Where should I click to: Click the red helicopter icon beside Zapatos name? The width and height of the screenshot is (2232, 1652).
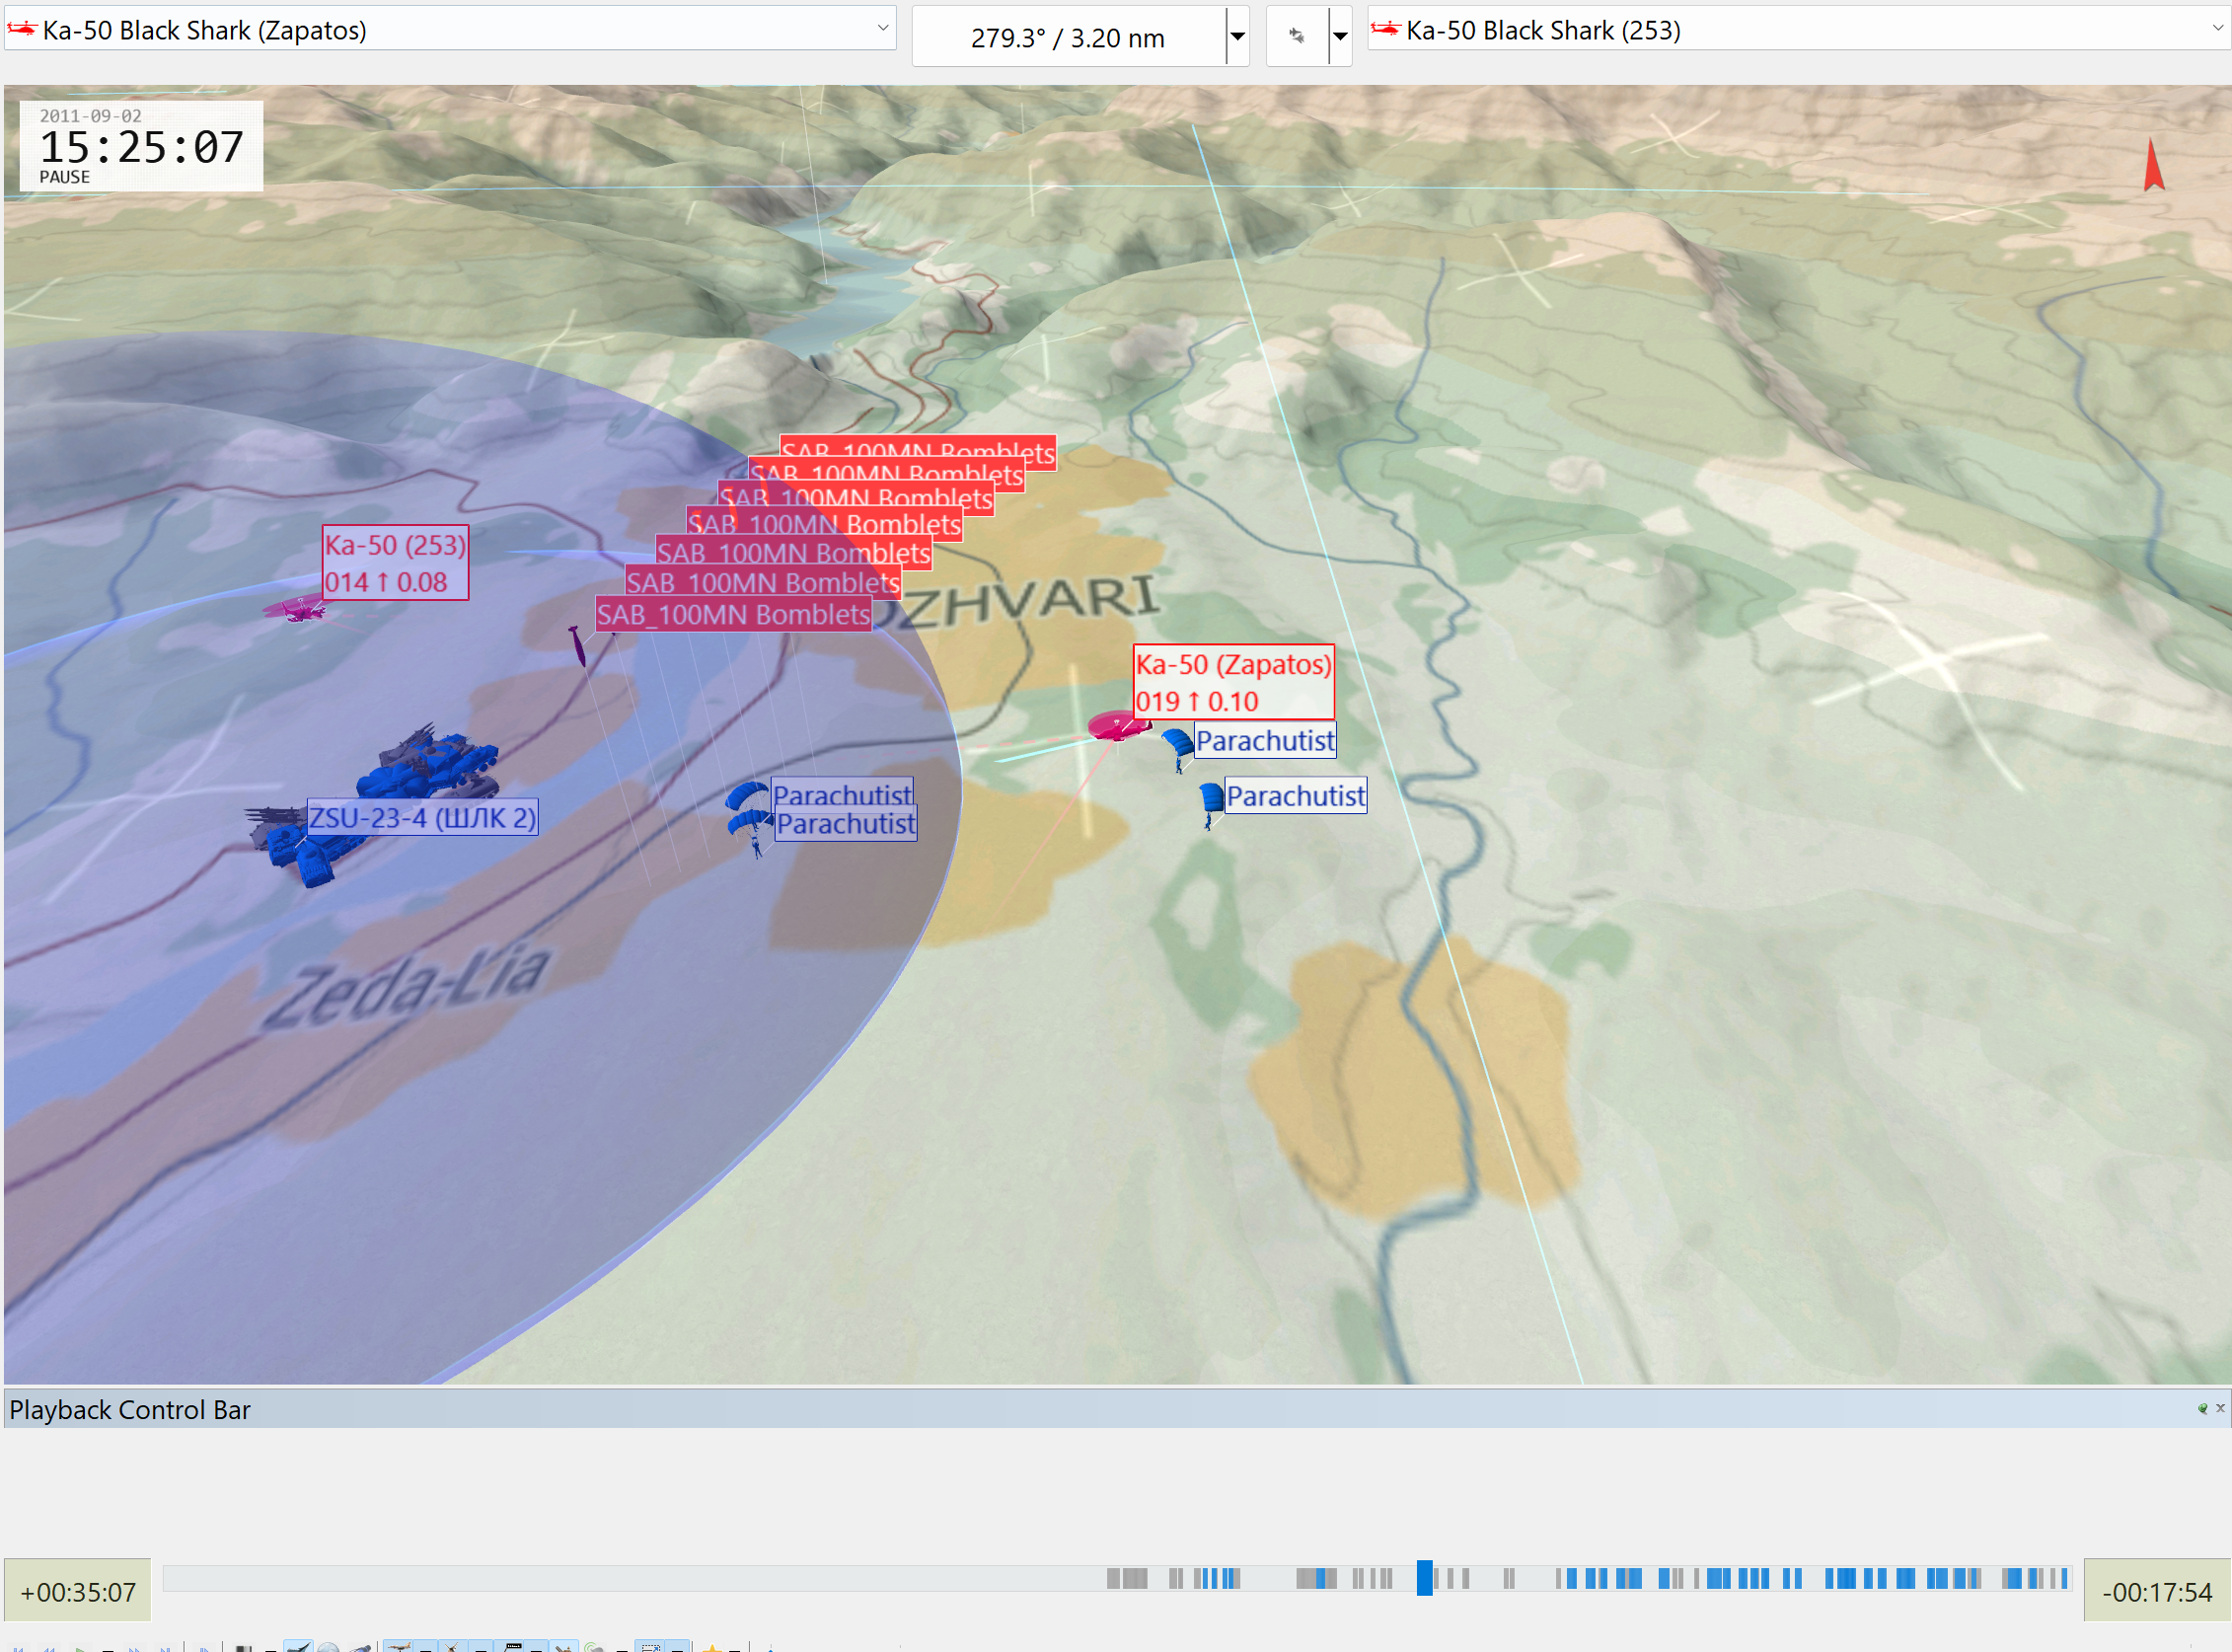point(22,29)
